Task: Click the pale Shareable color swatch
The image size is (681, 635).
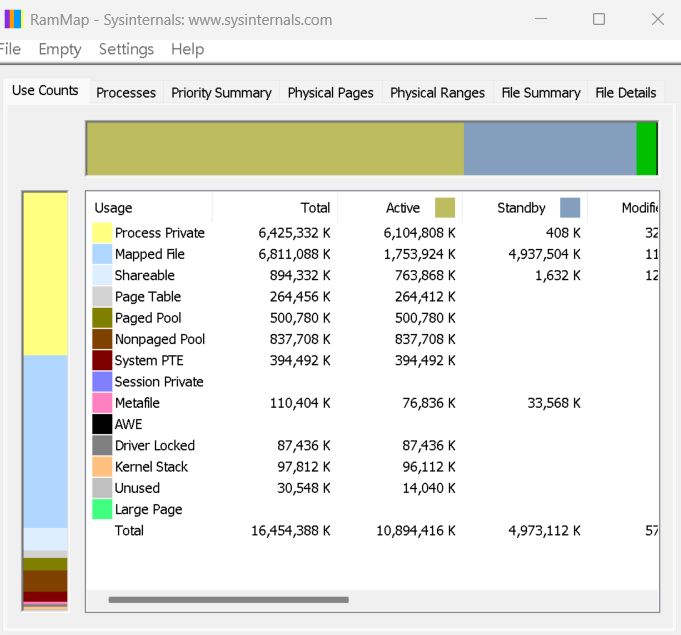Action: [102, 275]
